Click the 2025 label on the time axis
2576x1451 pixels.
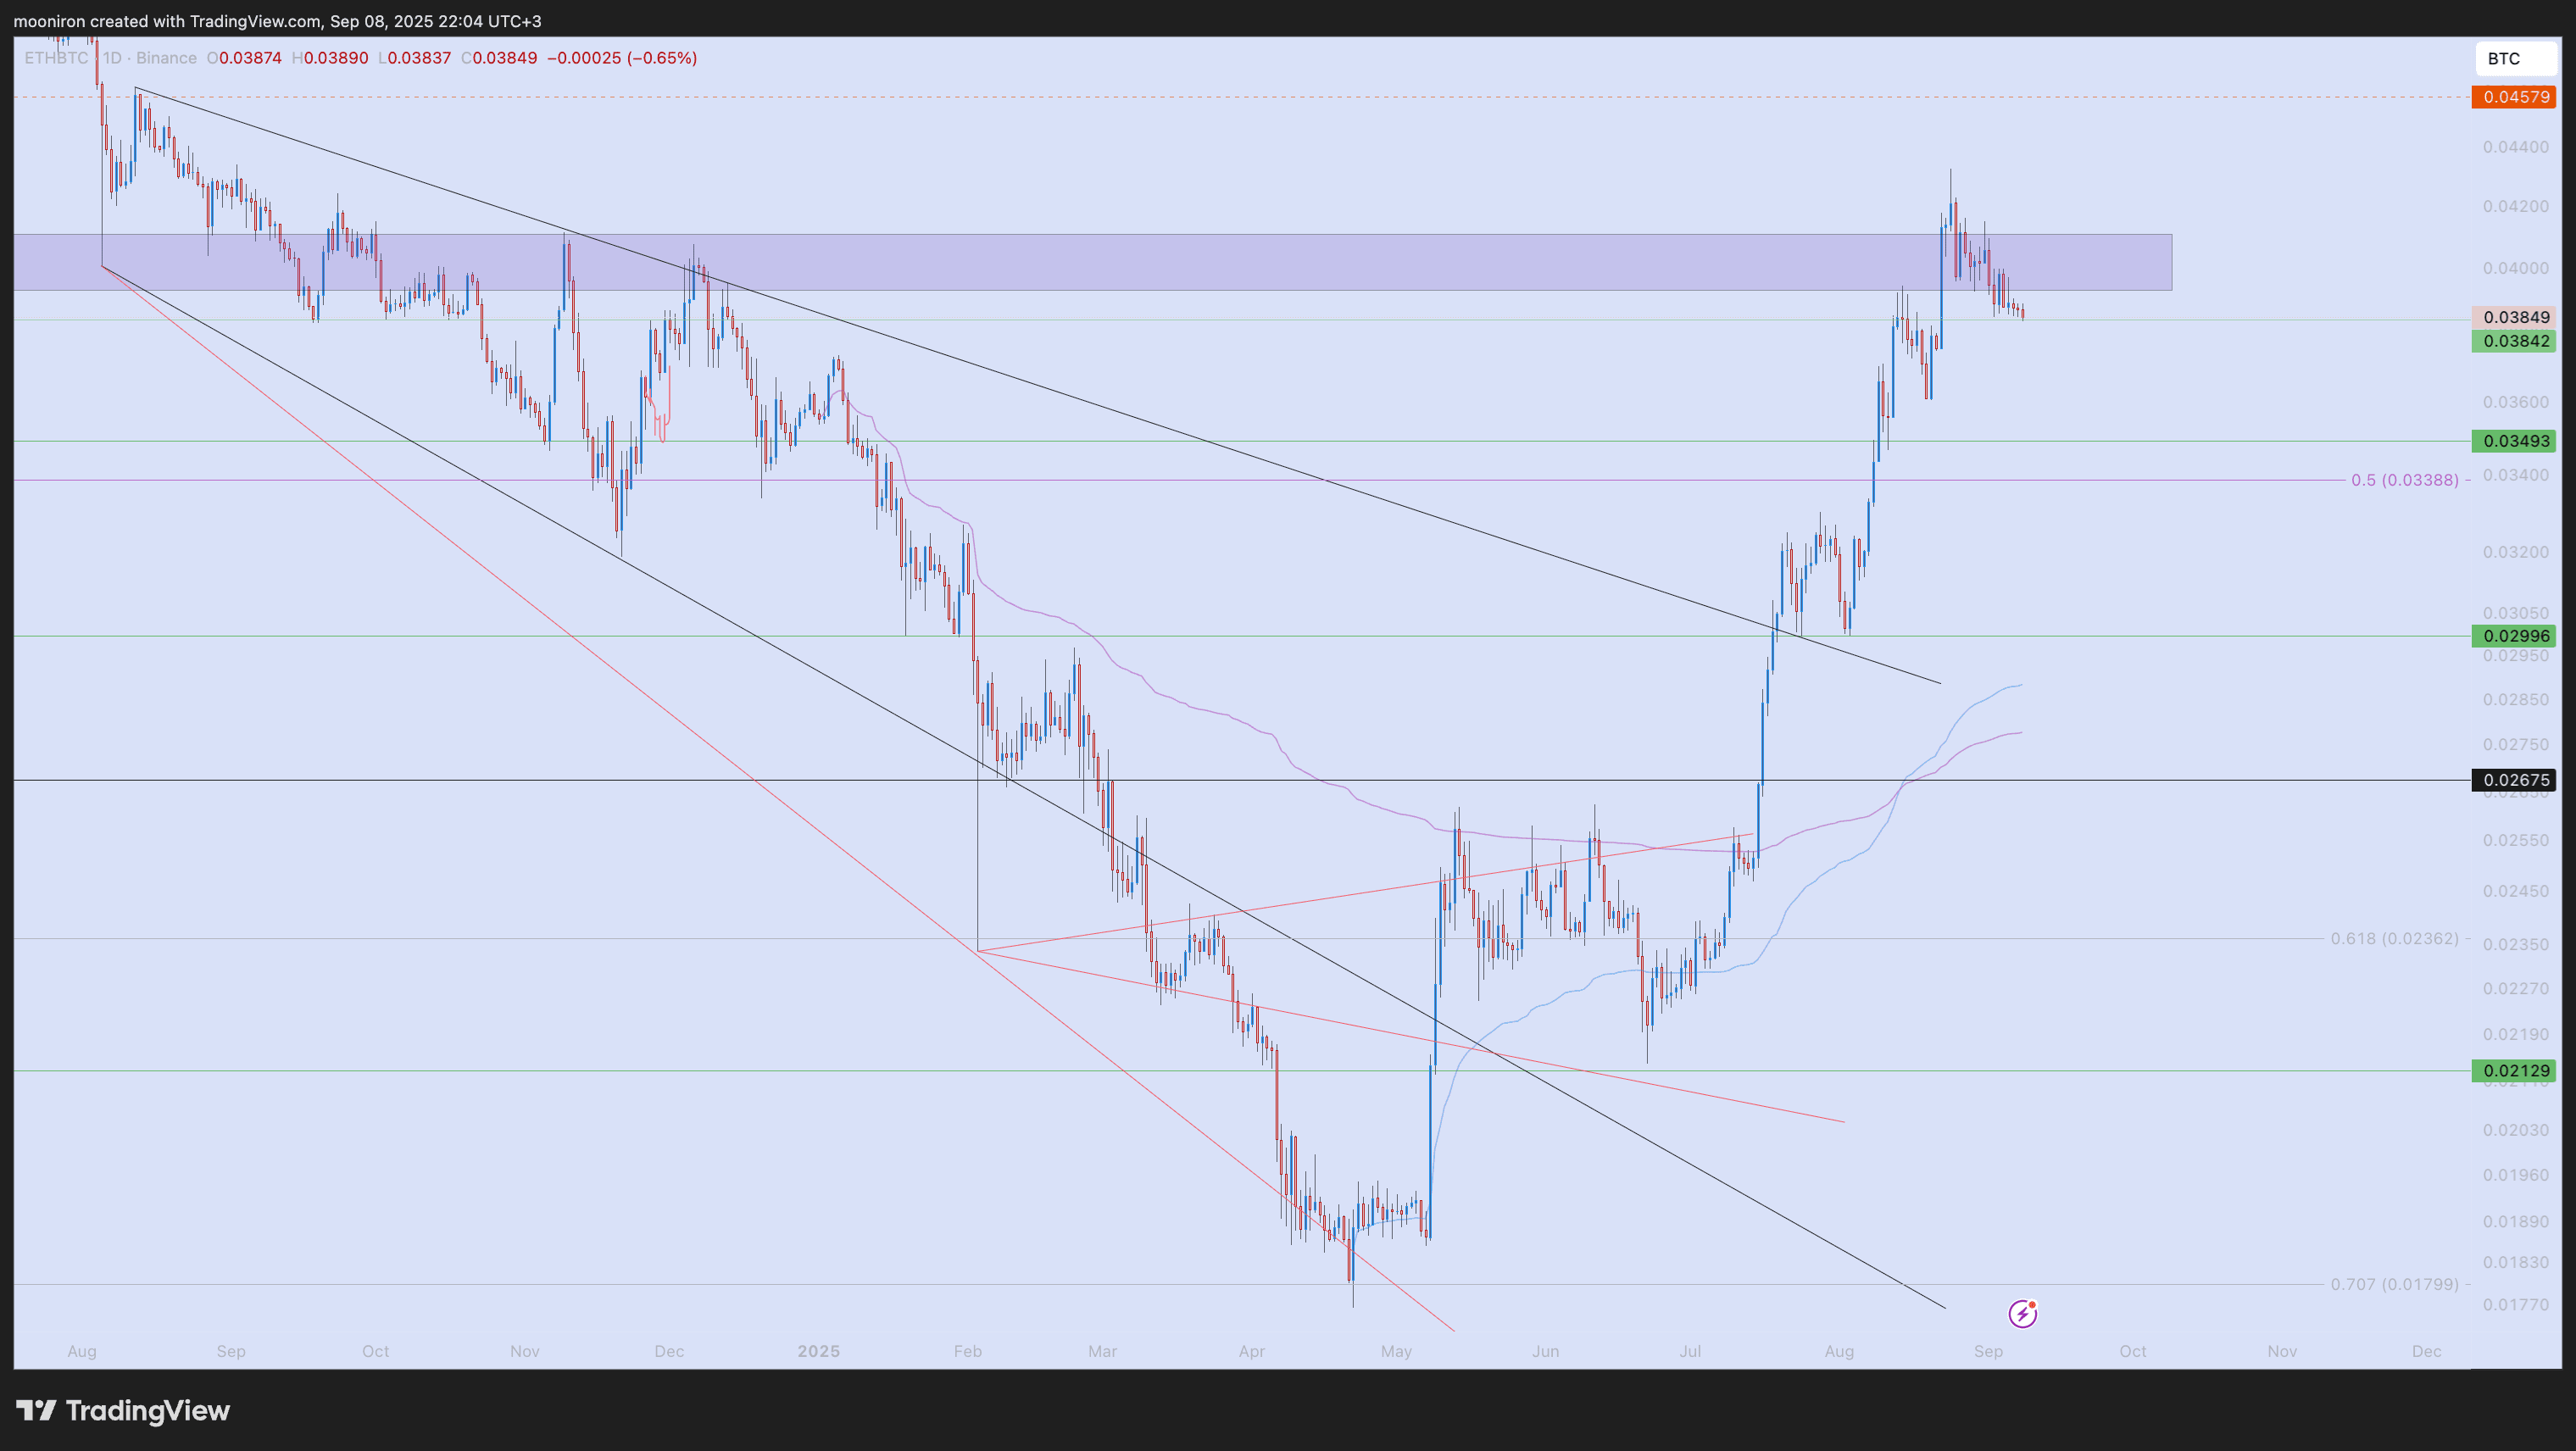click(x=818, y=1351)
